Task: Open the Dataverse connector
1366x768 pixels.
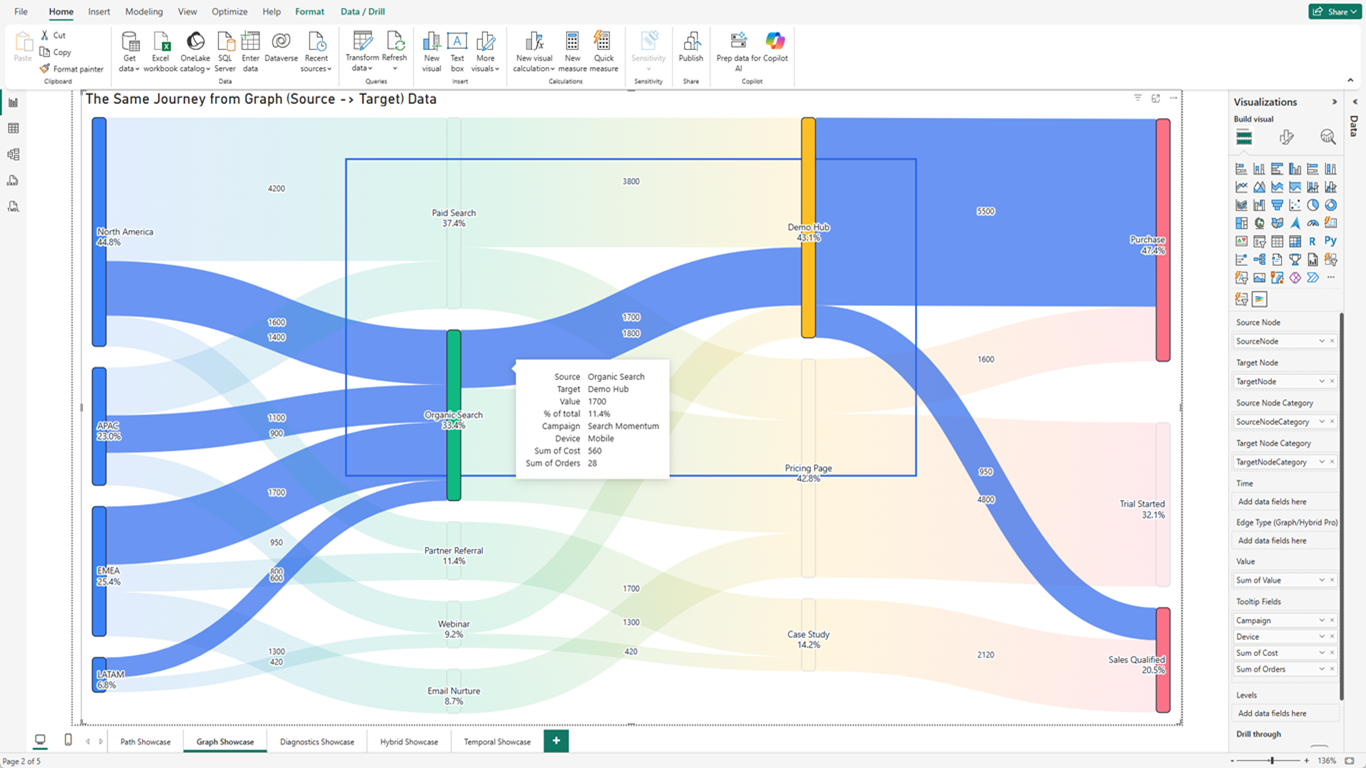Action: pos(281,46)
